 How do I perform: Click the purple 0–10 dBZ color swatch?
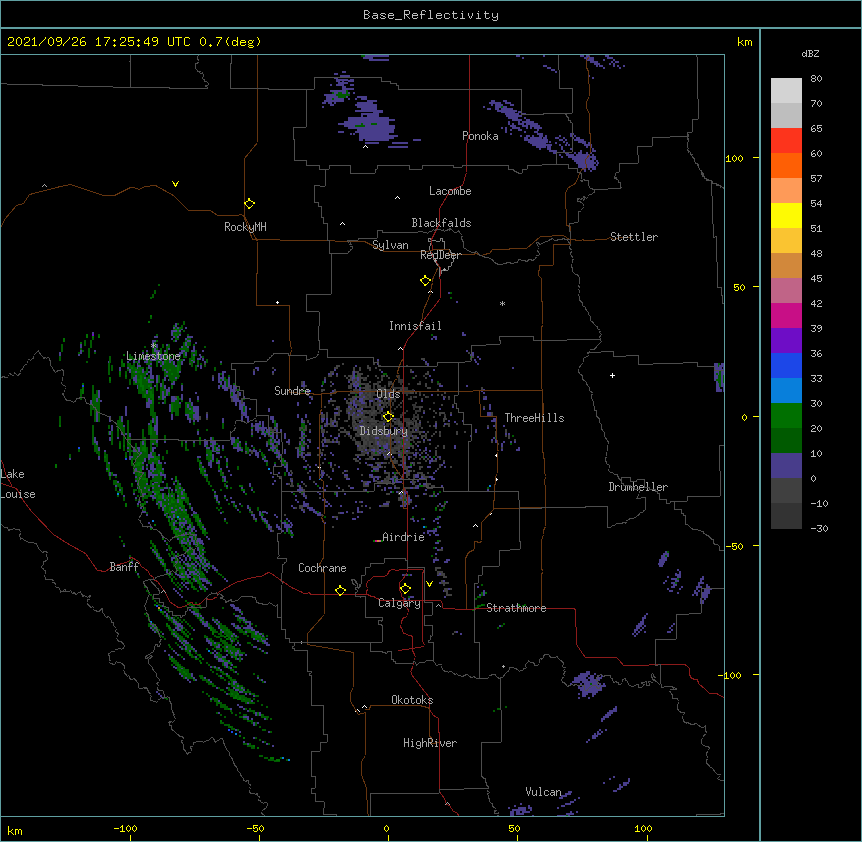(x=786, y=466)
